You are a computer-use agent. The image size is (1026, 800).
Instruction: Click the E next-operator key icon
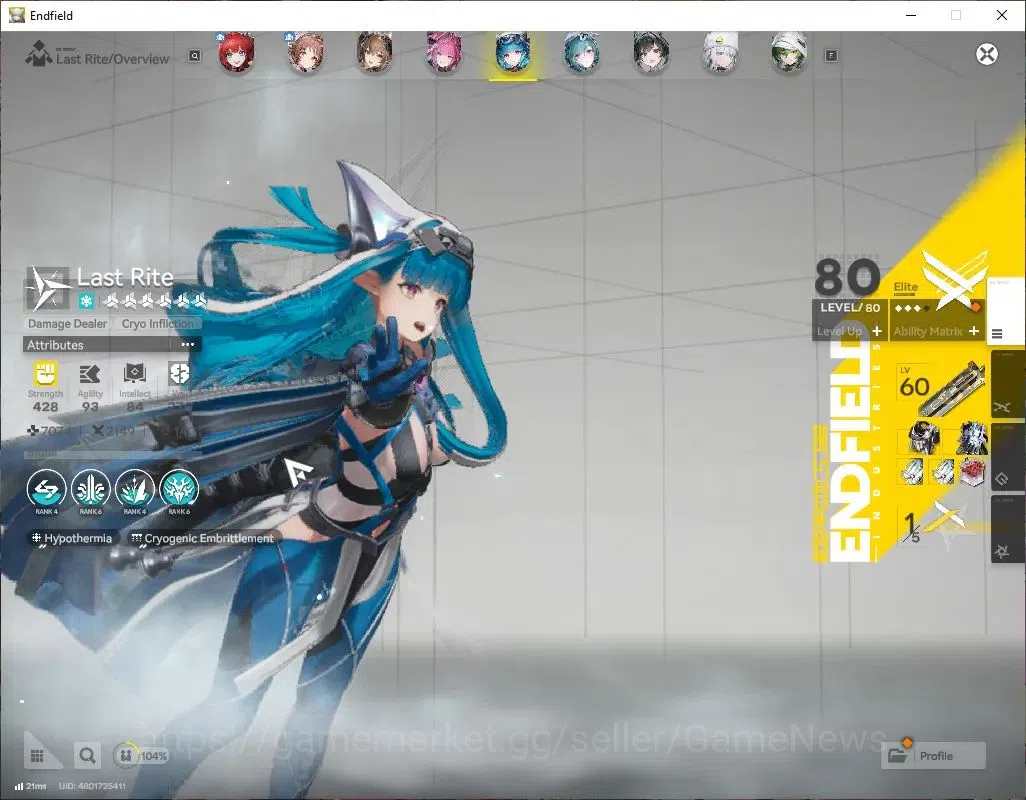[831, 56]
